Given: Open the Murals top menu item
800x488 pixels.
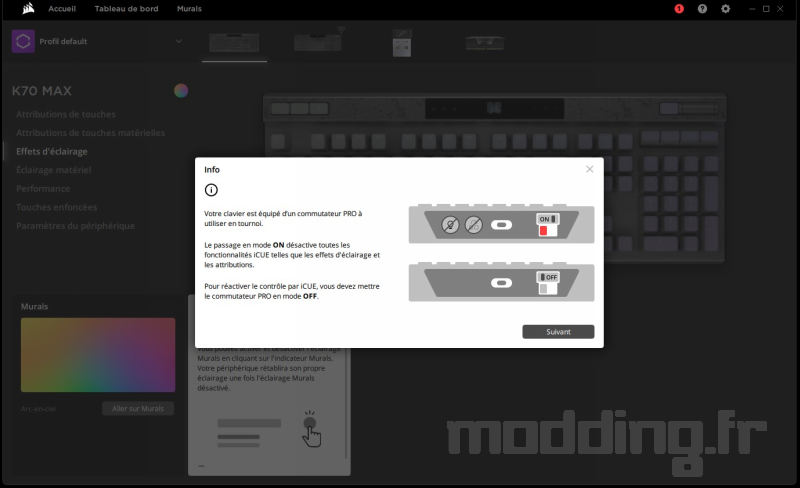Looking at the screenshot, I should (189, 9).
